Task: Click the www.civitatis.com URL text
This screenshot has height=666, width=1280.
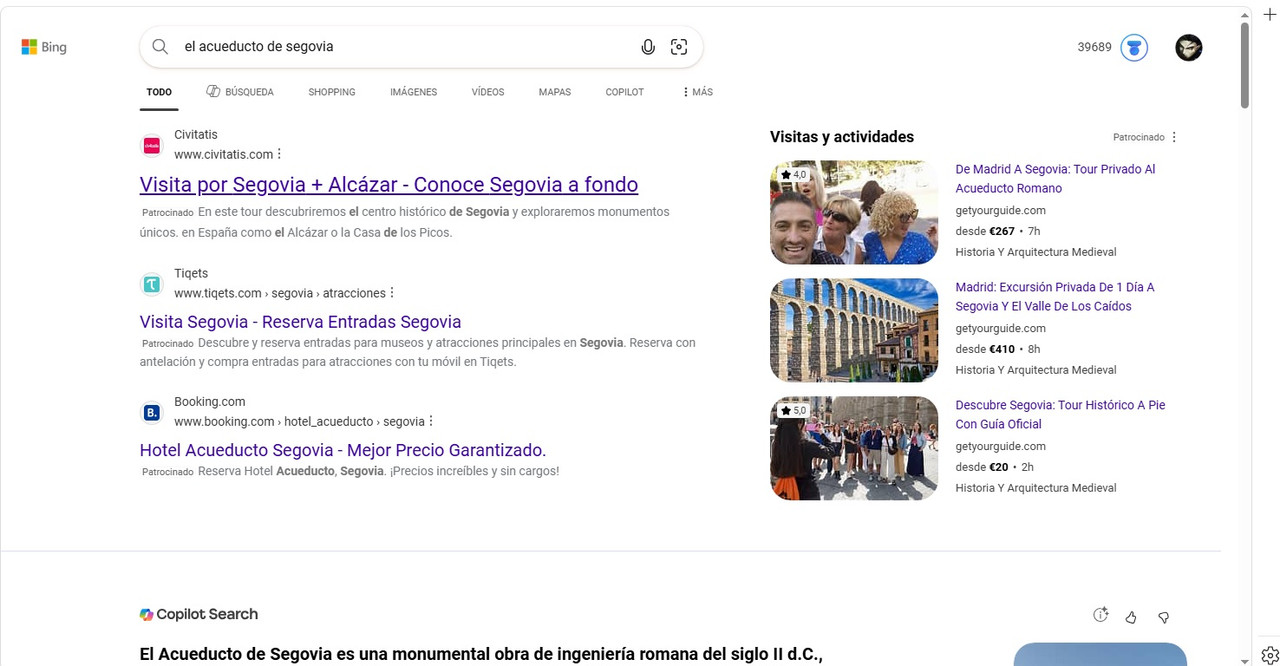Action: coord(223,154)
